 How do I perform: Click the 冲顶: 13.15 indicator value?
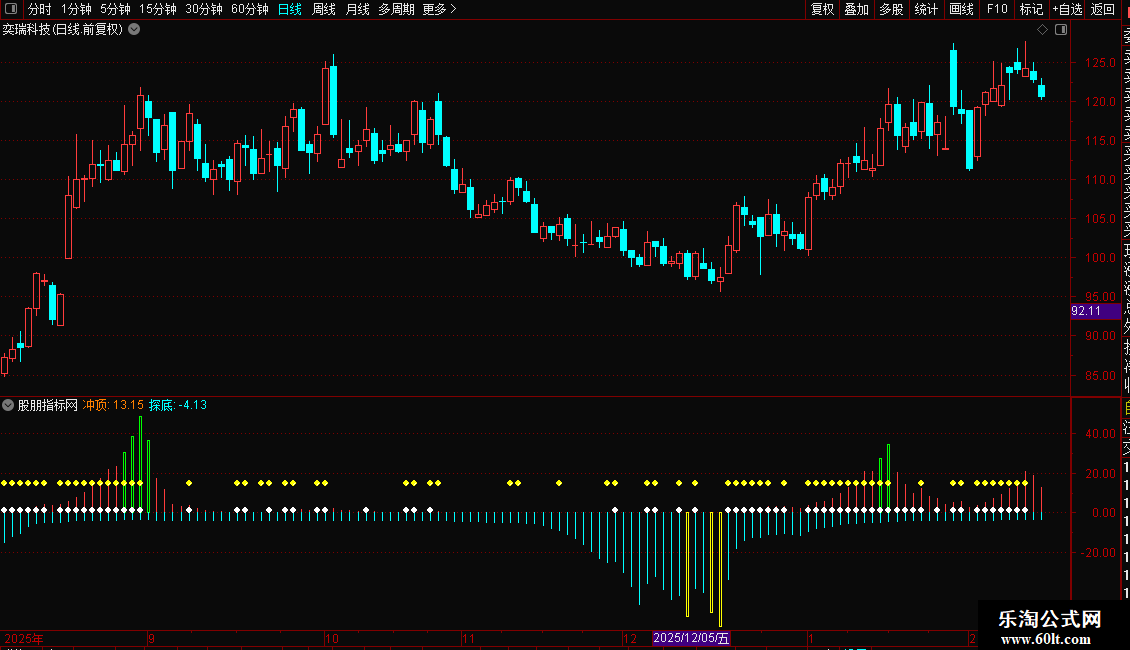113,405
